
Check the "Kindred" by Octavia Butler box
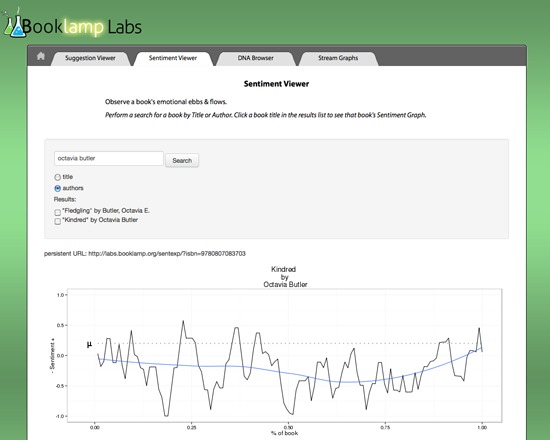pyautogui.click(x=58, y=221)
